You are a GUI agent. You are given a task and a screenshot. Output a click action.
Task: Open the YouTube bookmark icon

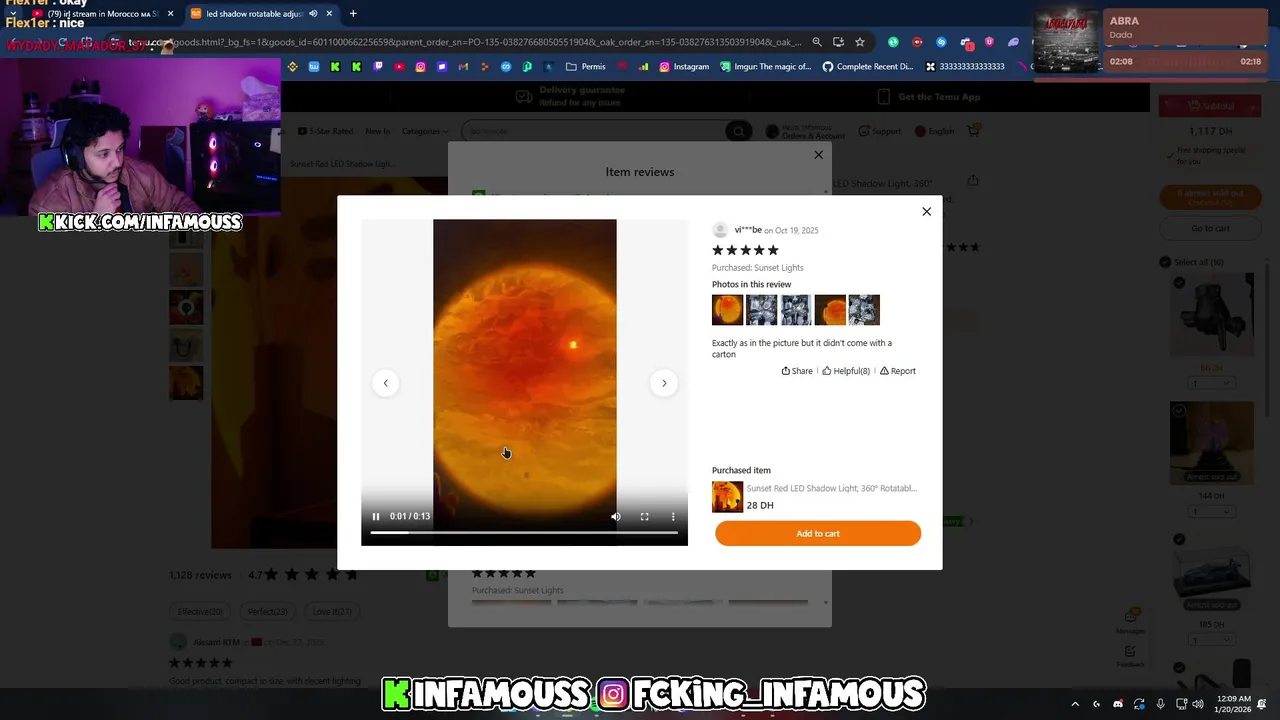399,67
